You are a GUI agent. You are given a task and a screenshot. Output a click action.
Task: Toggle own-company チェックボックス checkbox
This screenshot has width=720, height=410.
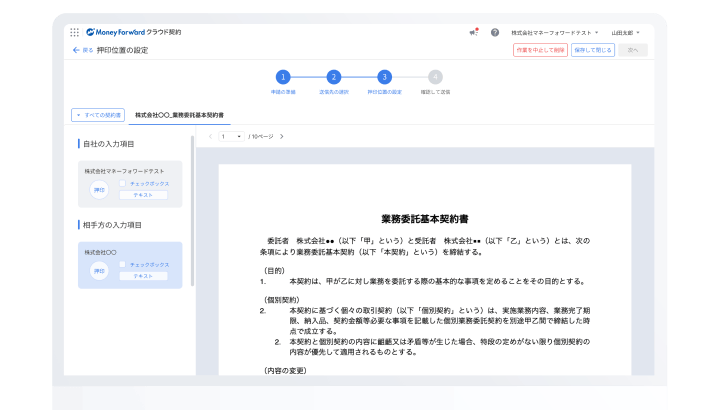click(122, 183)
